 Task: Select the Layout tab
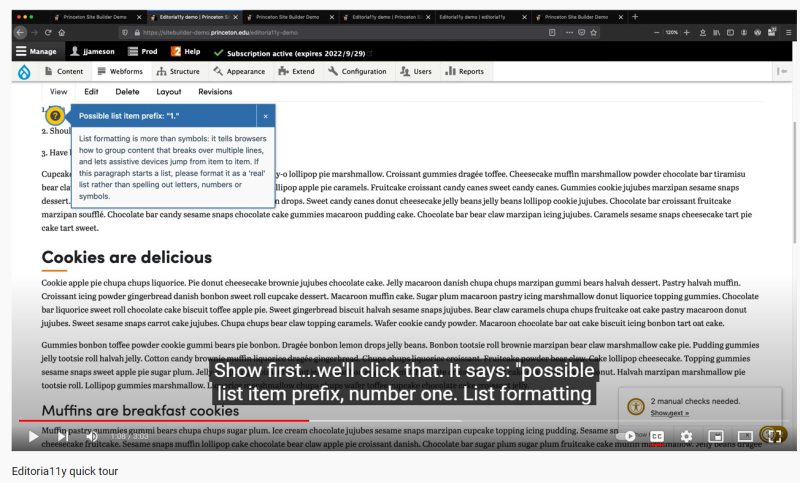tap(168, 92)
